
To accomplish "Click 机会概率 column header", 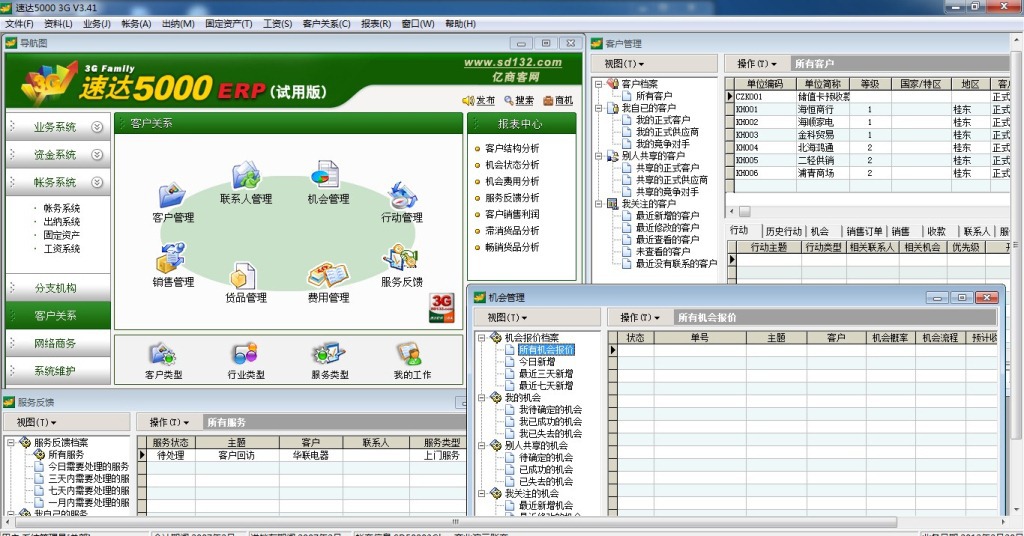I will click(x=889, y=338).
